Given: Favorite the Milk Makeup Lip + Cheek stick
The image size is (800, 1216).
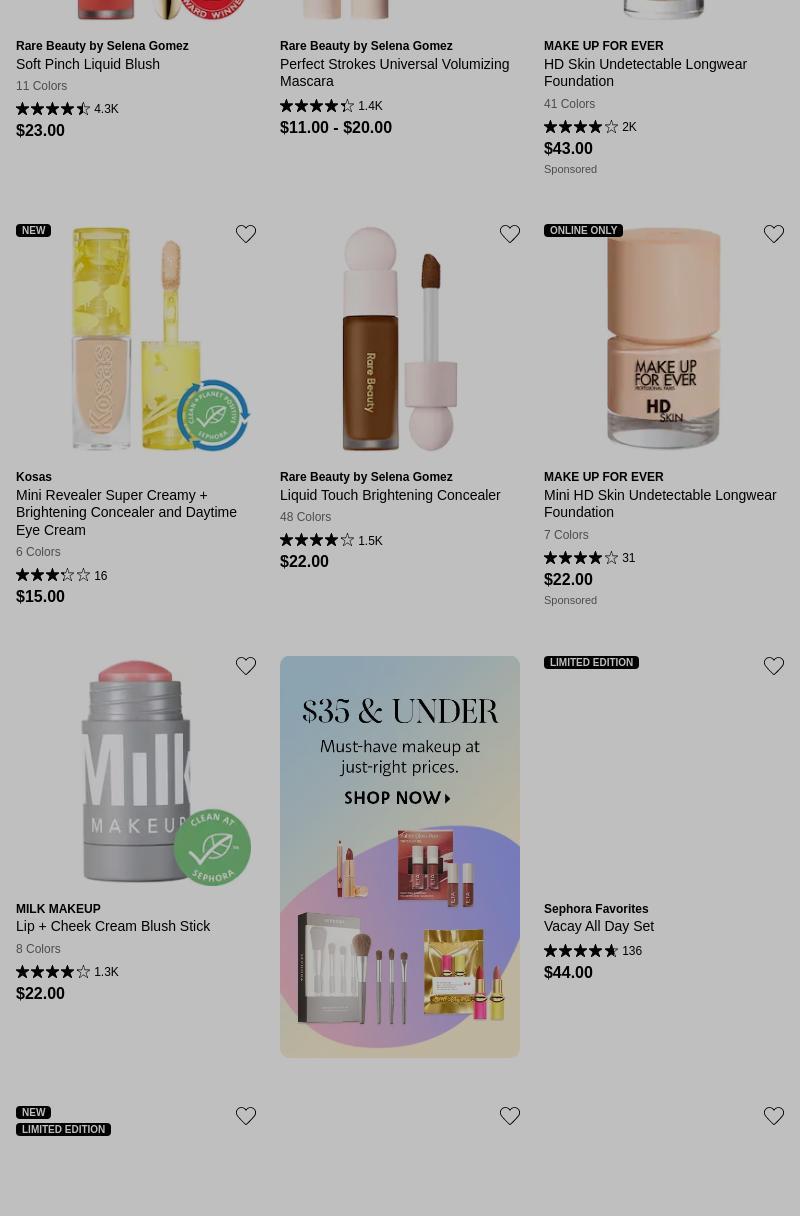Looking at the screenshot, I should (246, 666).
